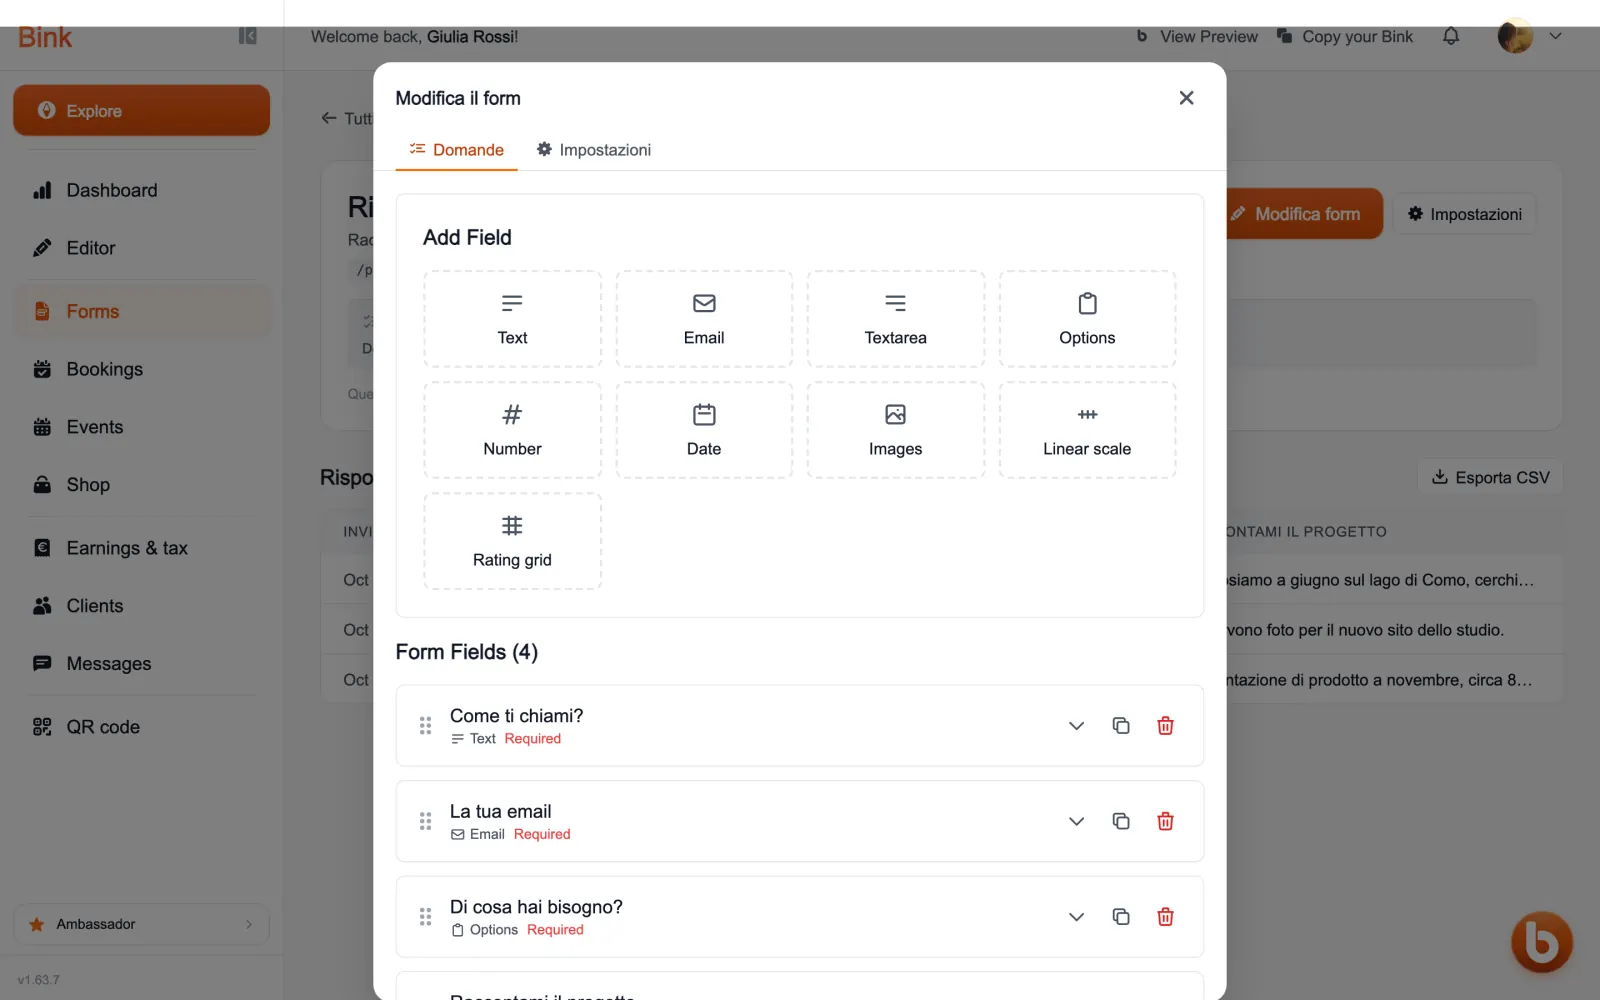Add a Text field to the form
Viewport: 1600px width, 1000px height.
[512, 319]
